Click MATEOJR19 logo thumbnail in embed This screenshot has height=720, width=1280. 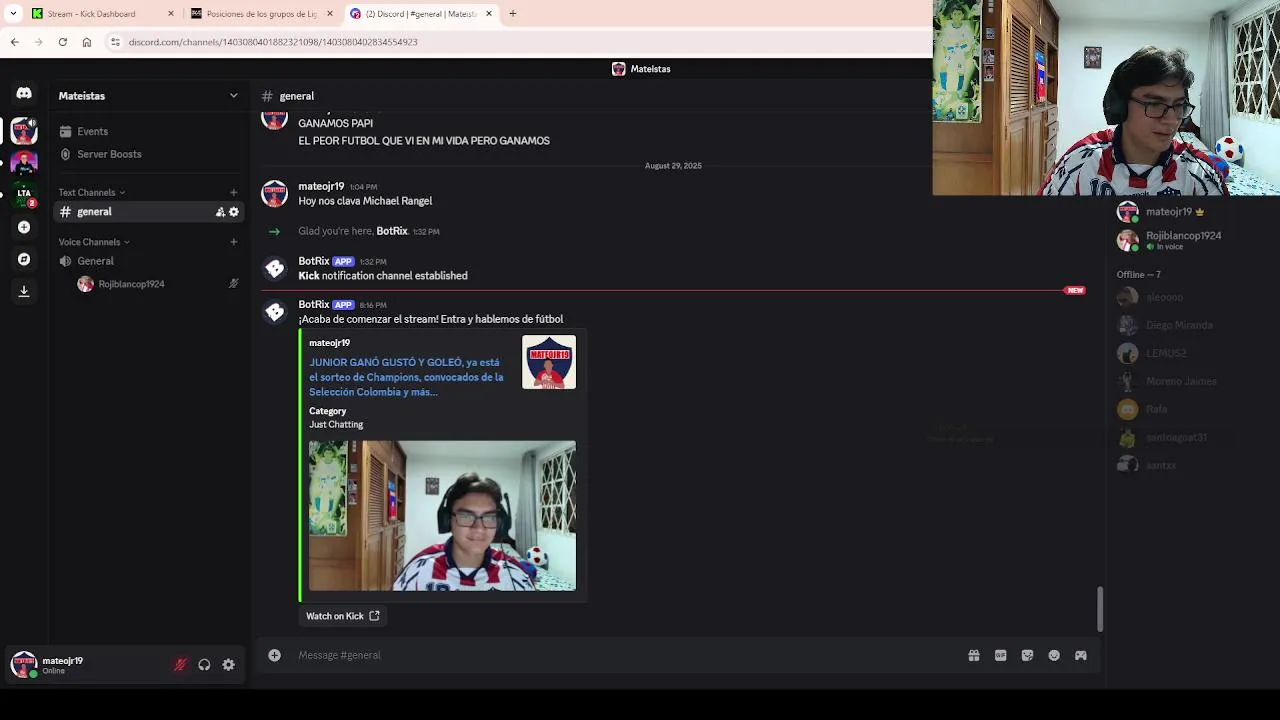click(x=548, y=362)
